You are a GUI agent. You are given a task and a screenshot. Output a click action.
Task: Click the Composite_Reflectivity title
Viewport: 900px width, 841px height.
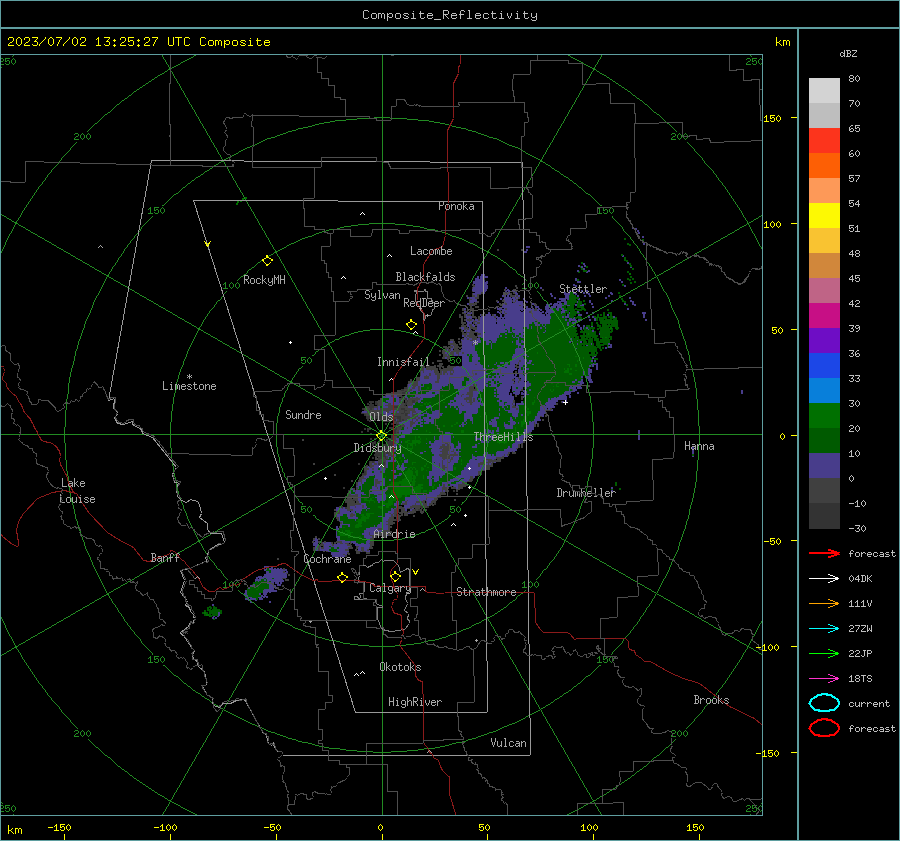[x=450, y=15]
